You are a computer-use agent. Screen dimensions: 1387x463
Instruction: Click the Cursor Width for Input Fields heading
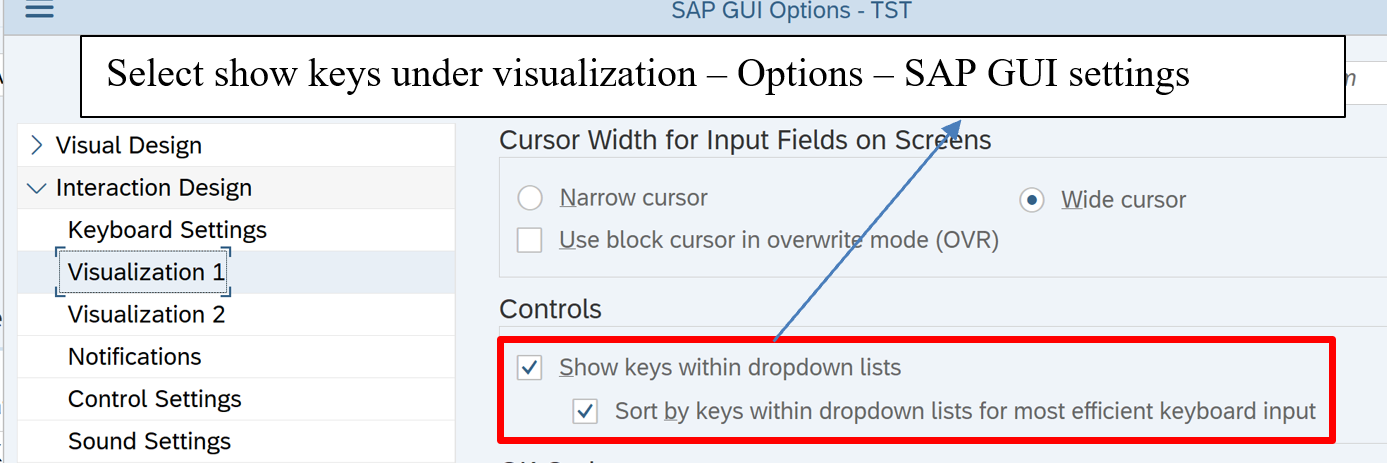(745, 140)
